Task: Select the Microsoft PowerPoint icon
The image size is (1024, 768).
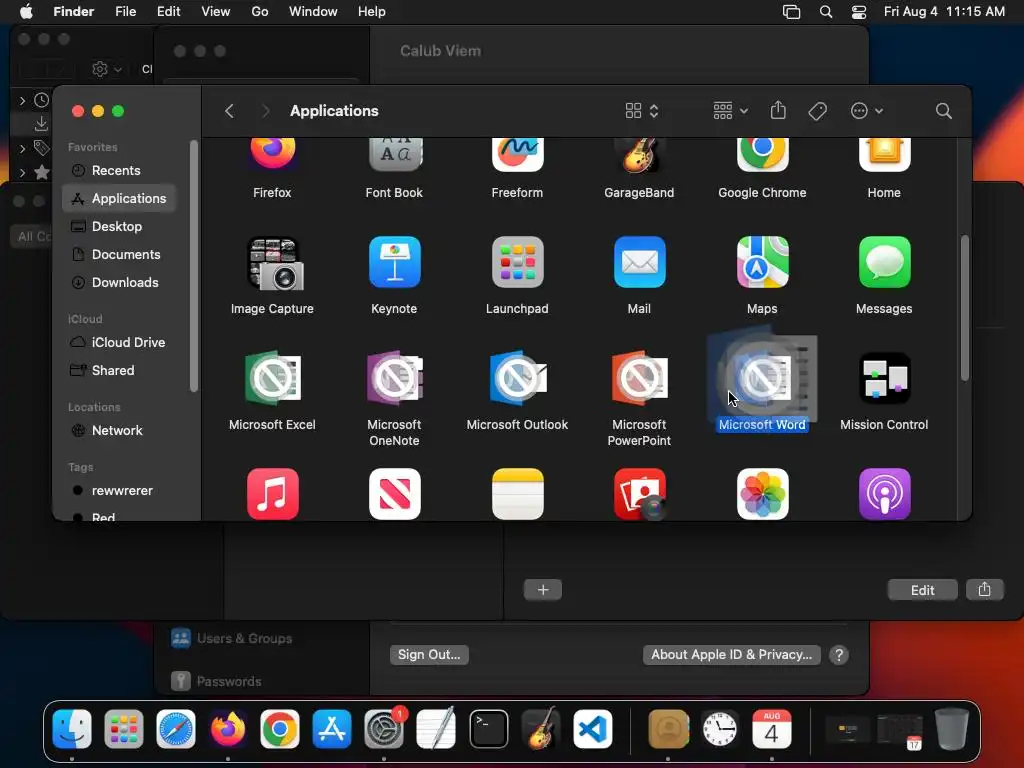Action: [x=639, y=377]
